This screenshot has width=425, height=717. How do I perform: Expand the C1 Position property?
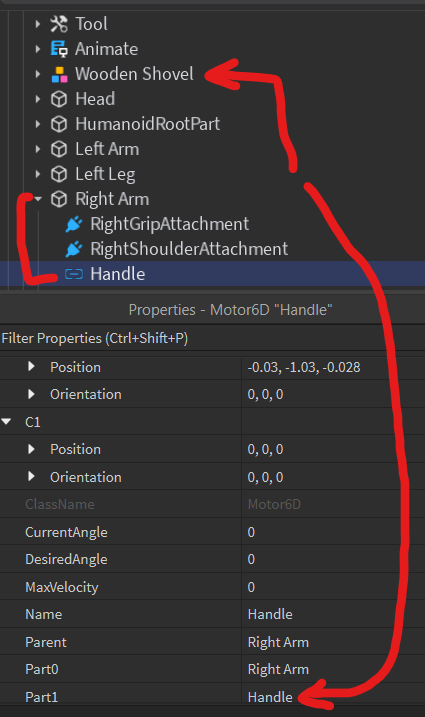[x=31, y=449]
